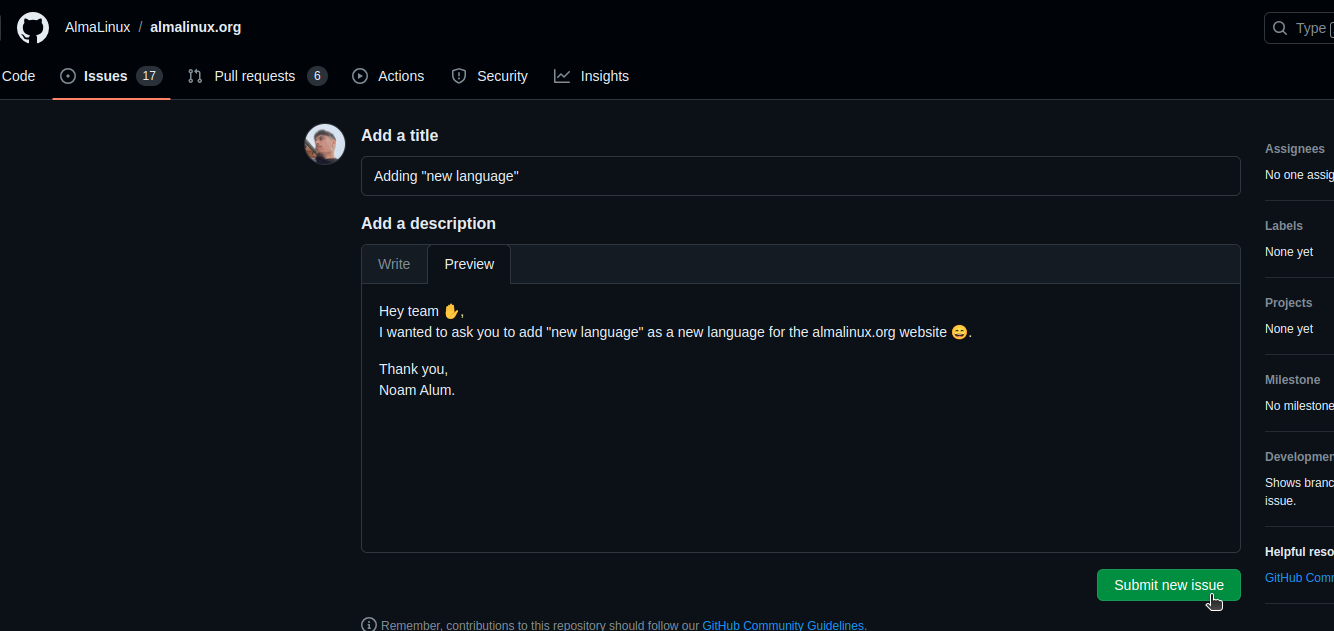
Task: Expand the Labels section
Action: (1283, 226)
